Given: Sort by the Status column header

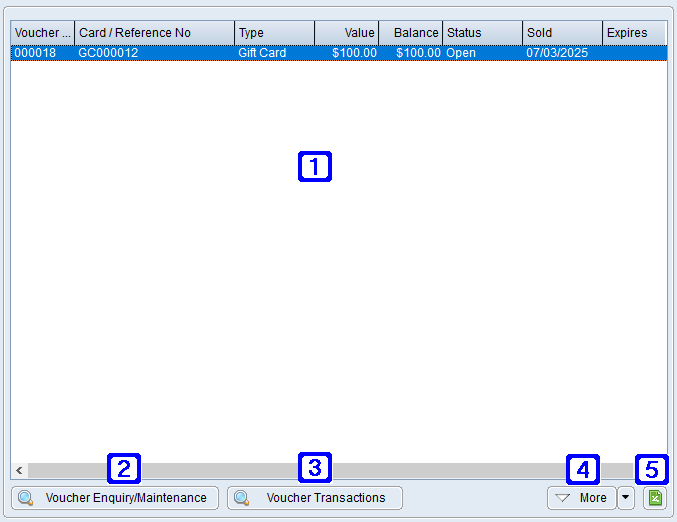Looking at the screenshot, I should [x=482, y=33].
